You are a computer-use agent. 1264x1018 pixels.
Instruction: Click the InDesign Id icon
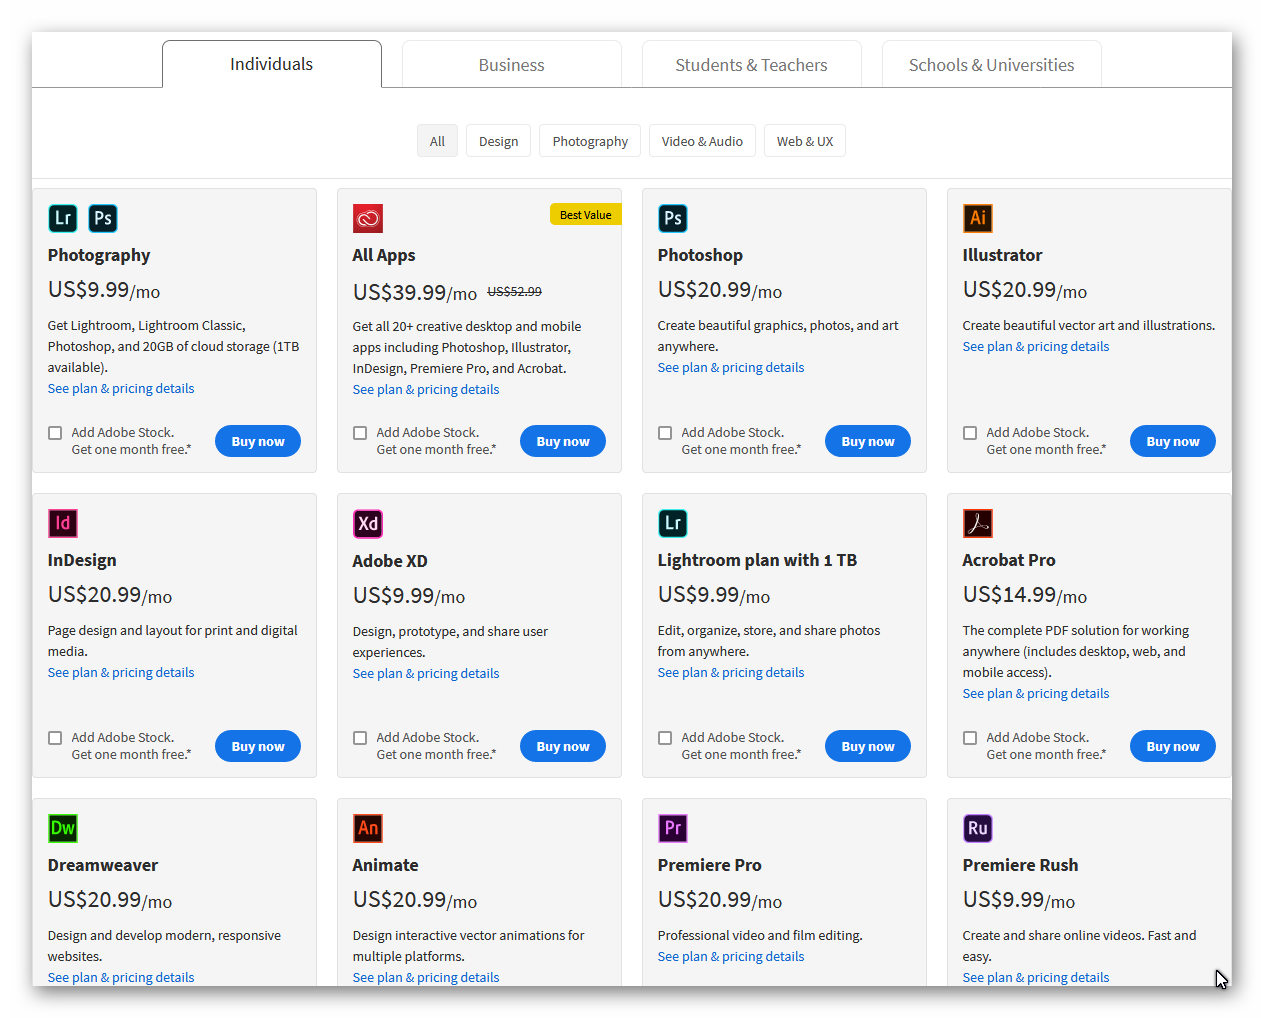coord(62,523)
